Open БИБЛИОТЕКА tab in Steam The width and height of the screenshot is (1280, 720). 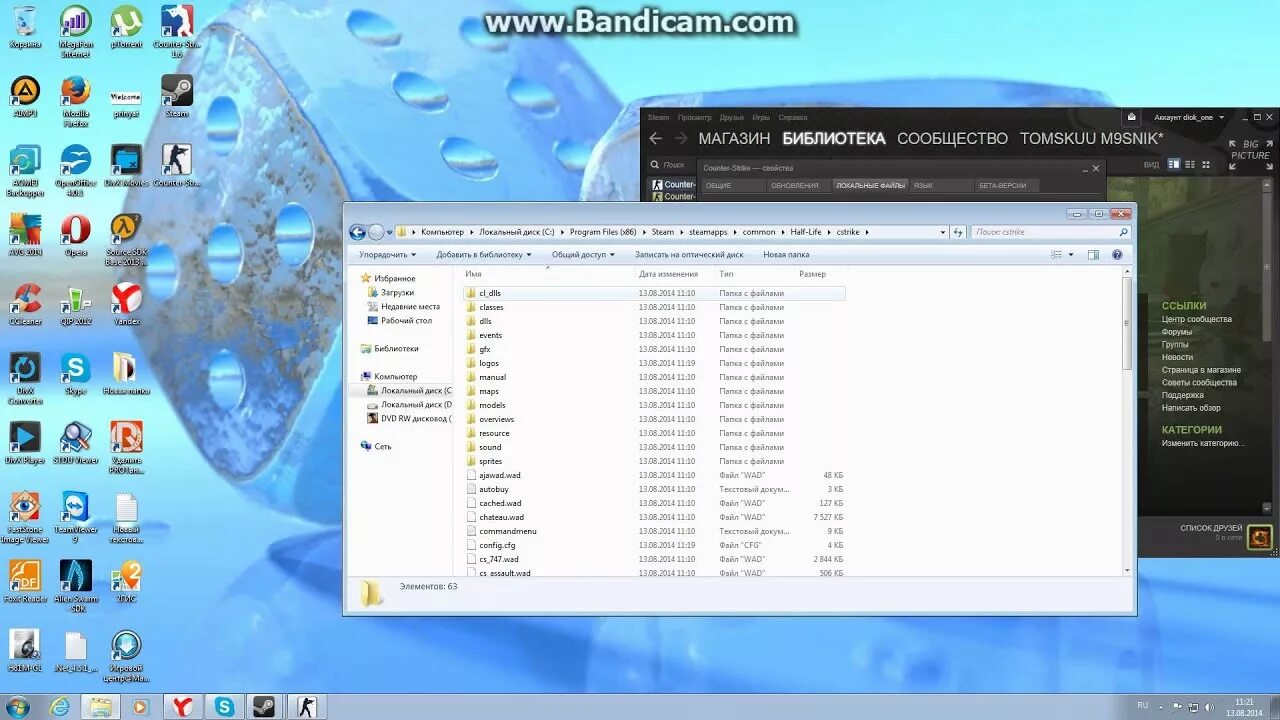[x=833, y=139]
